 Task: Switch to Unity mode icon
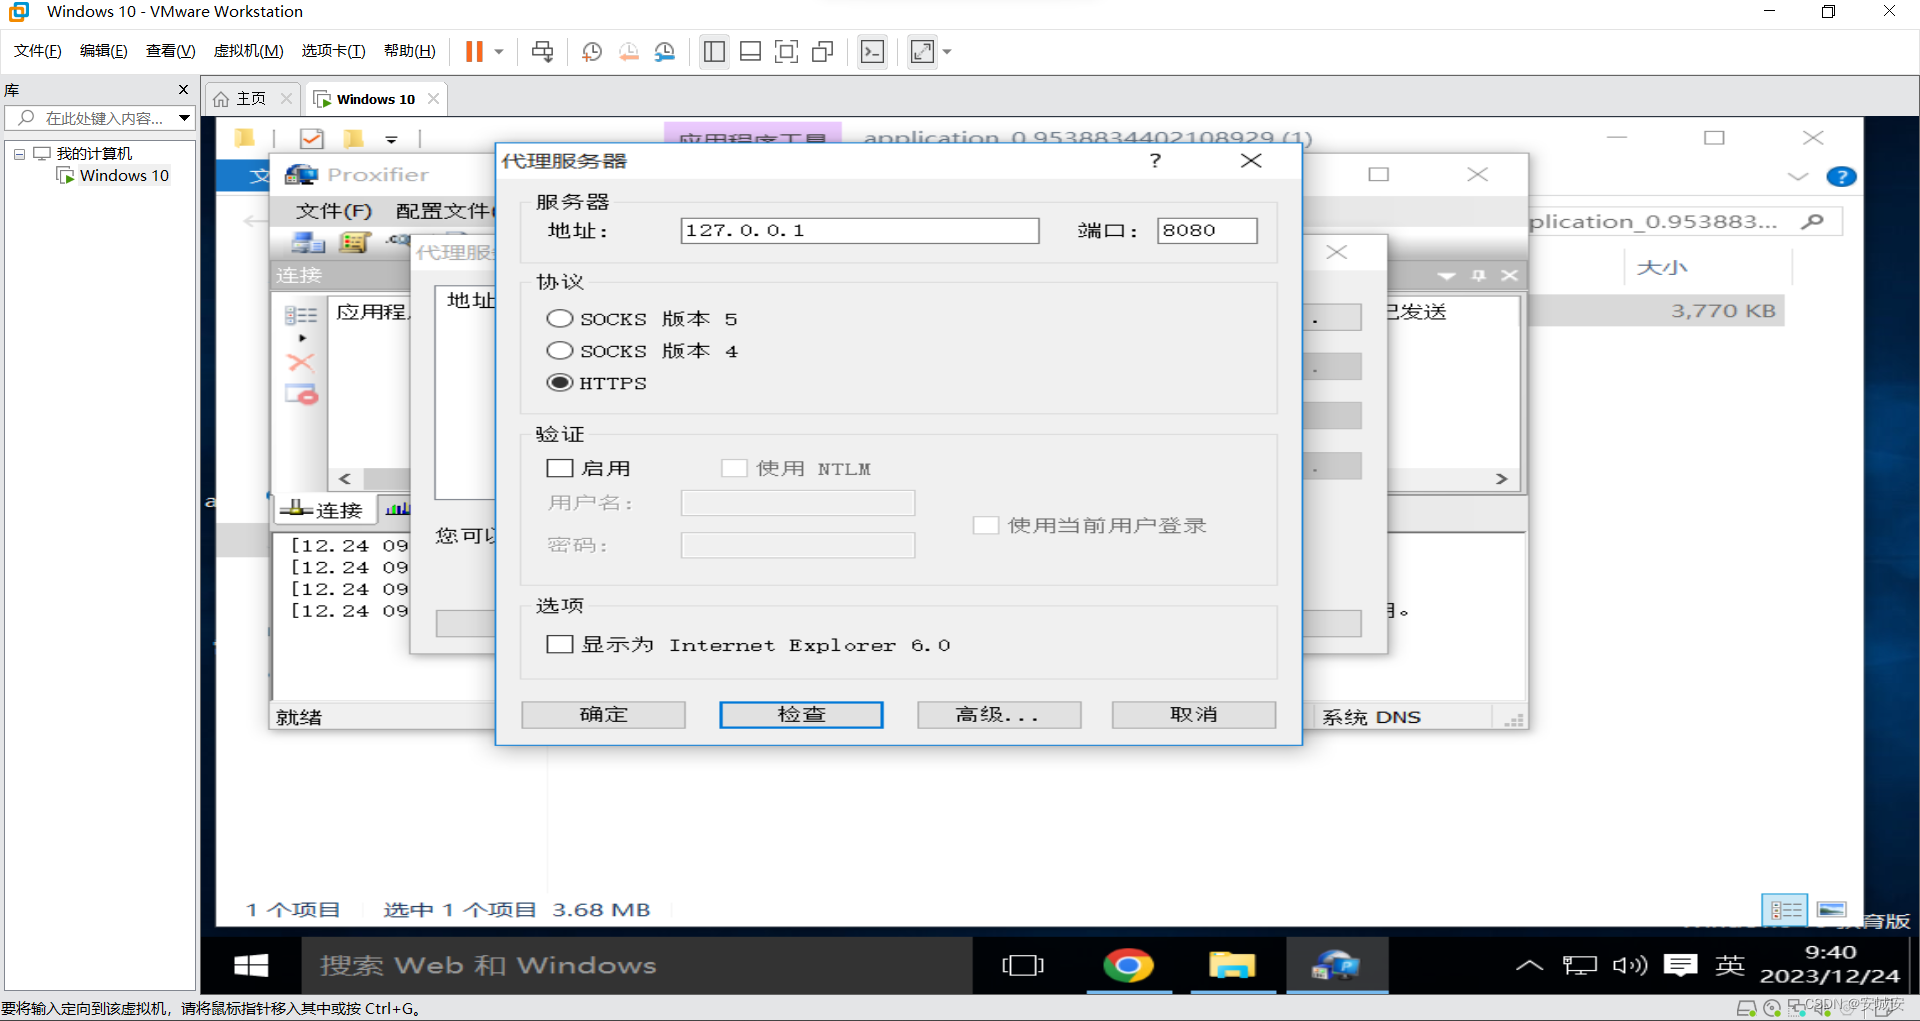pos(823,51)
